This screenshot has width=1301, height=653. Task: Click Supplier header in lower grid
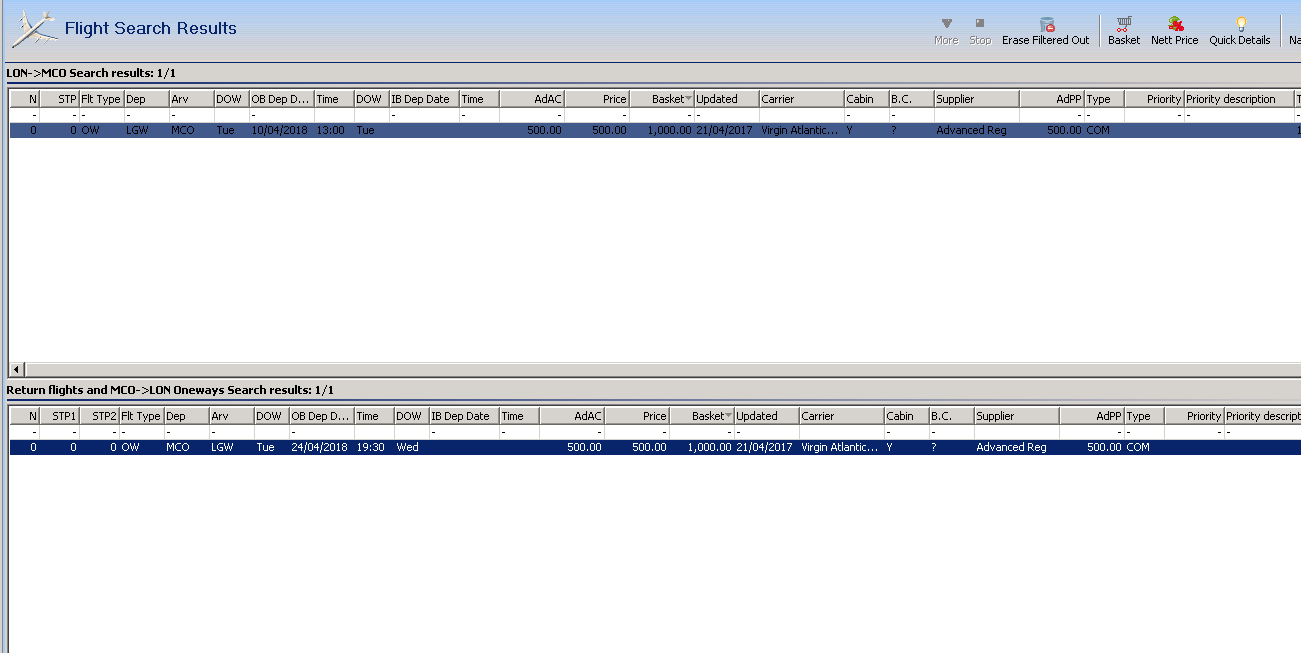pos(1017,416)
